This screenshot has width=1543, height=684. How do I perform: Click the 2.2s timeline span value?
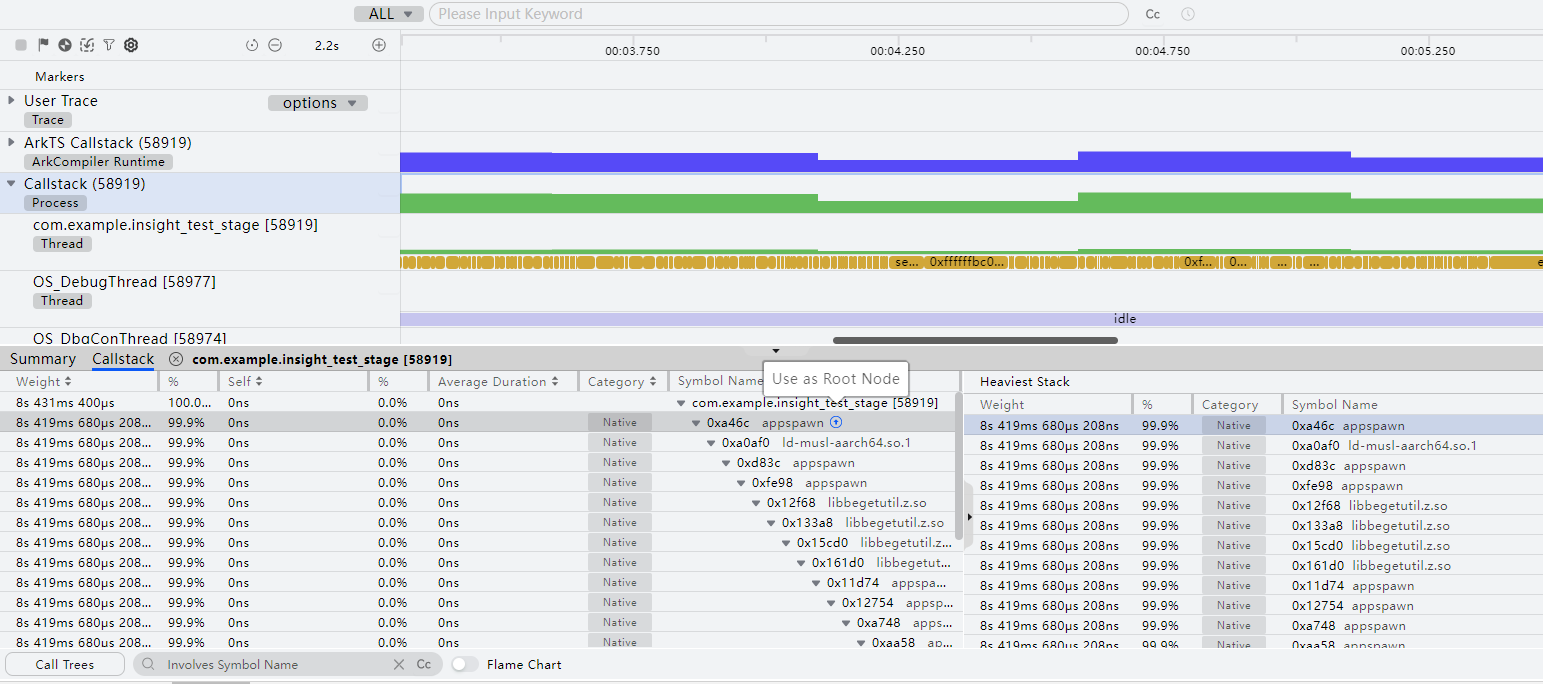tap(326, 46)
